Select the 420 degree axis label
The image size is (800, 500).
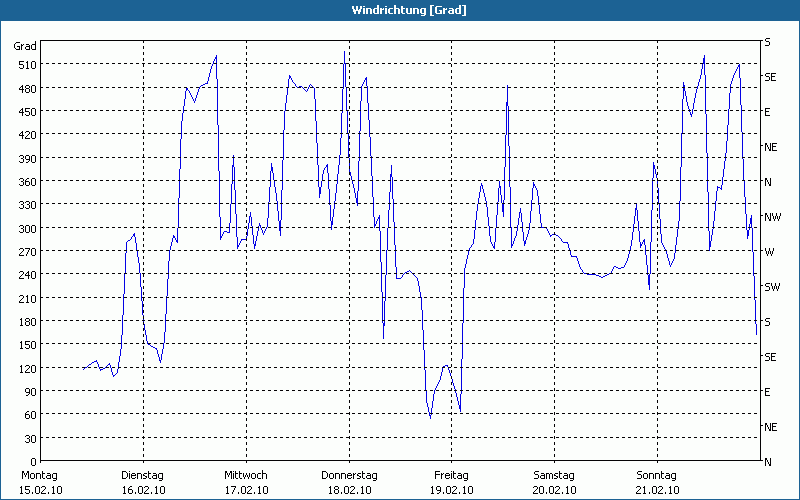tap(29, 135)
